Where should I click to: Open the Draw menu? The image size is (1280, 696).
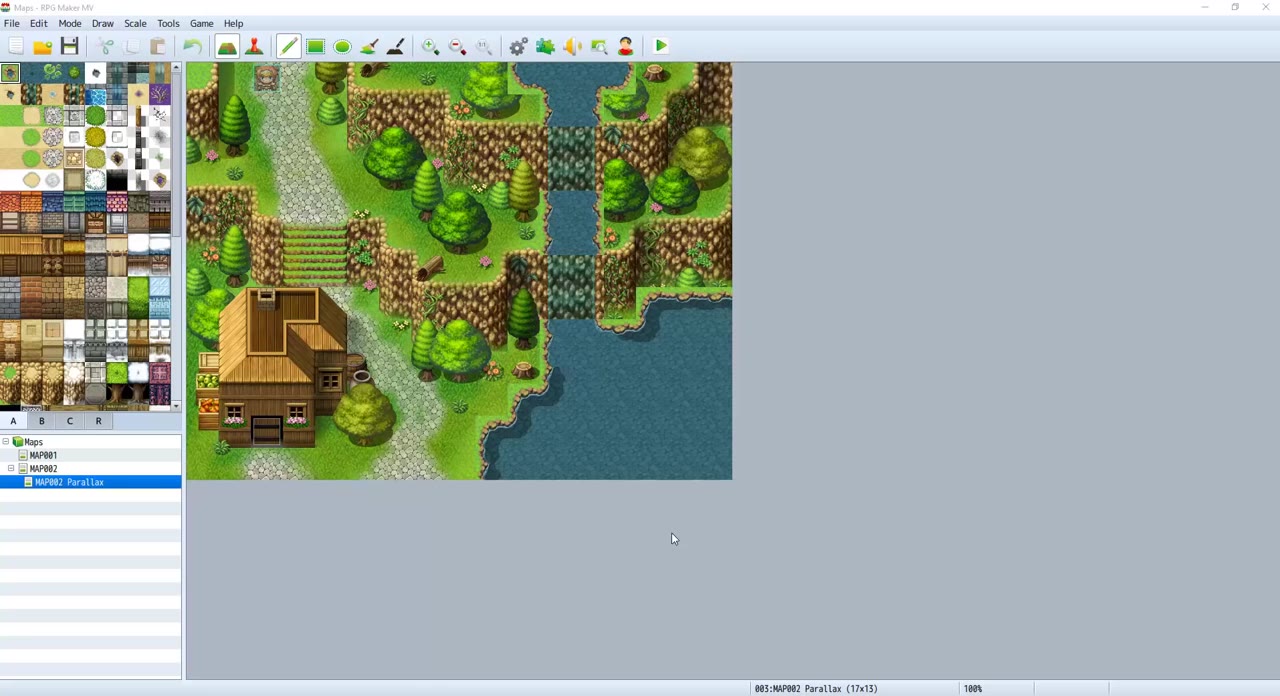pyautogui.click(x=103, y=23)
